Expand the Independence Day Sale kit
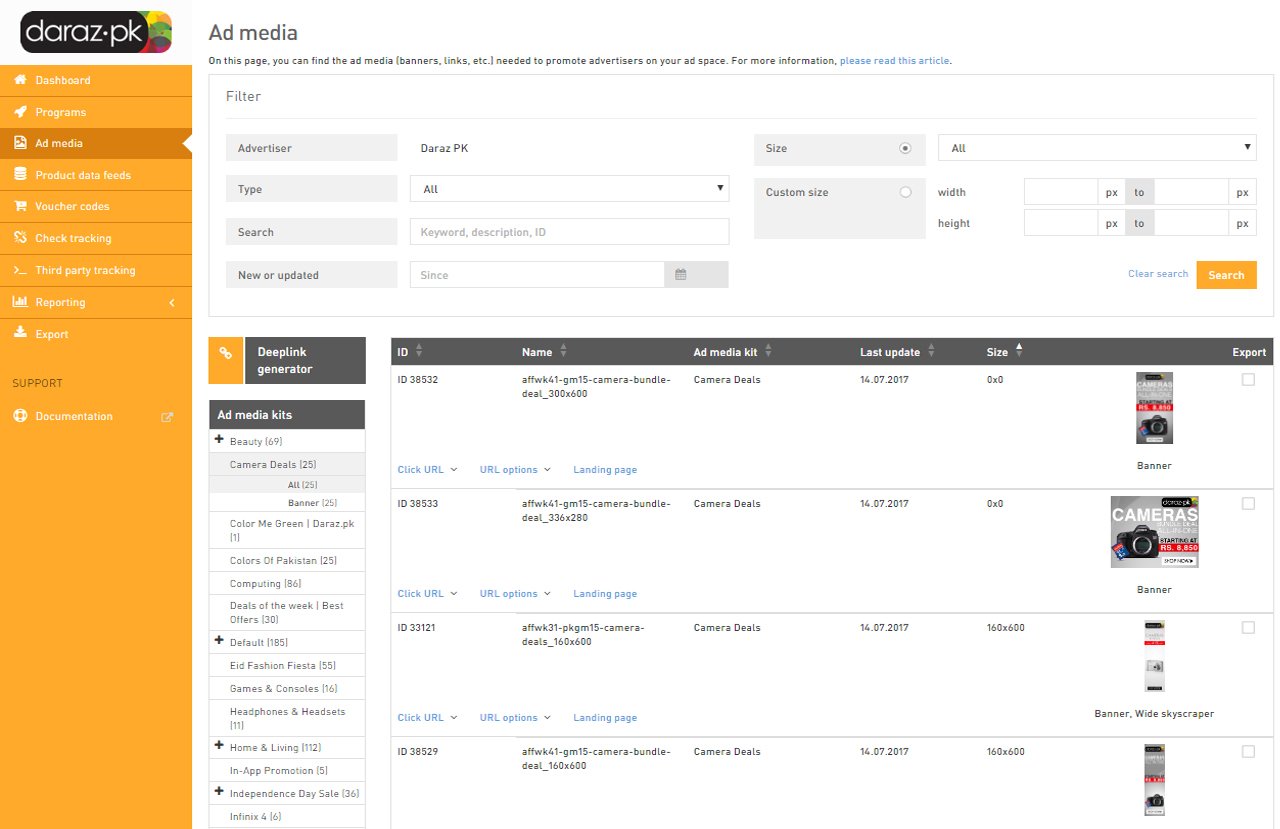 click(219, 791)
